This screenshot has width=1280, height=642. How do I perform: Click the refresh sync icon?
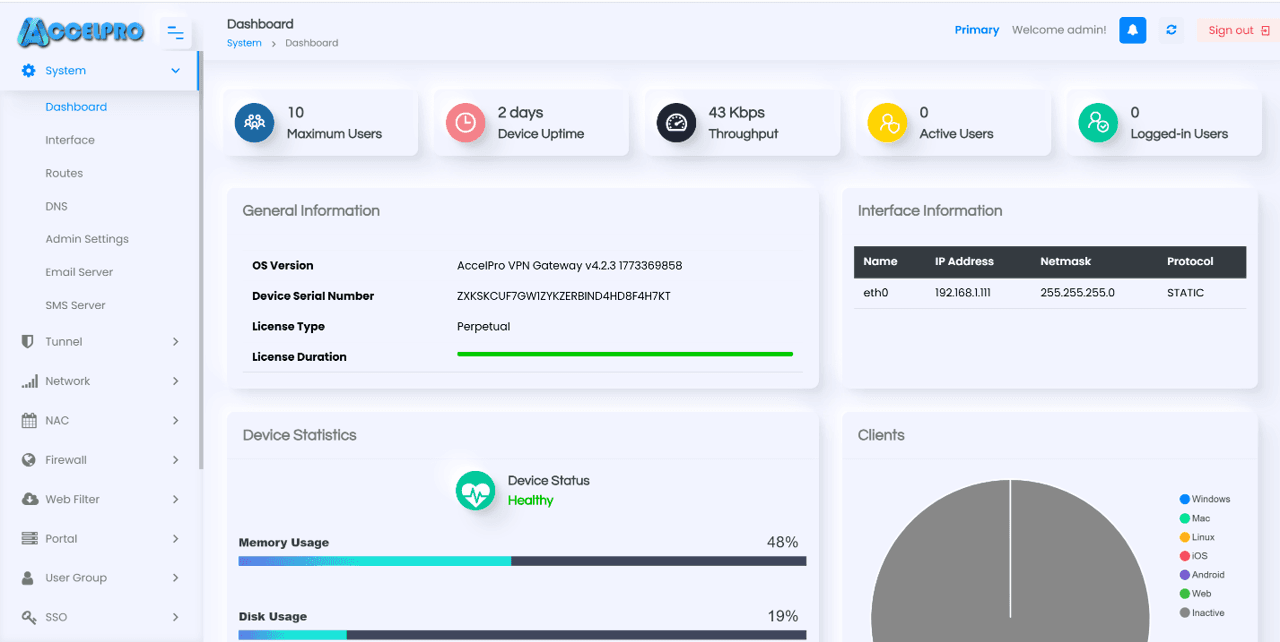(1171, 30)
